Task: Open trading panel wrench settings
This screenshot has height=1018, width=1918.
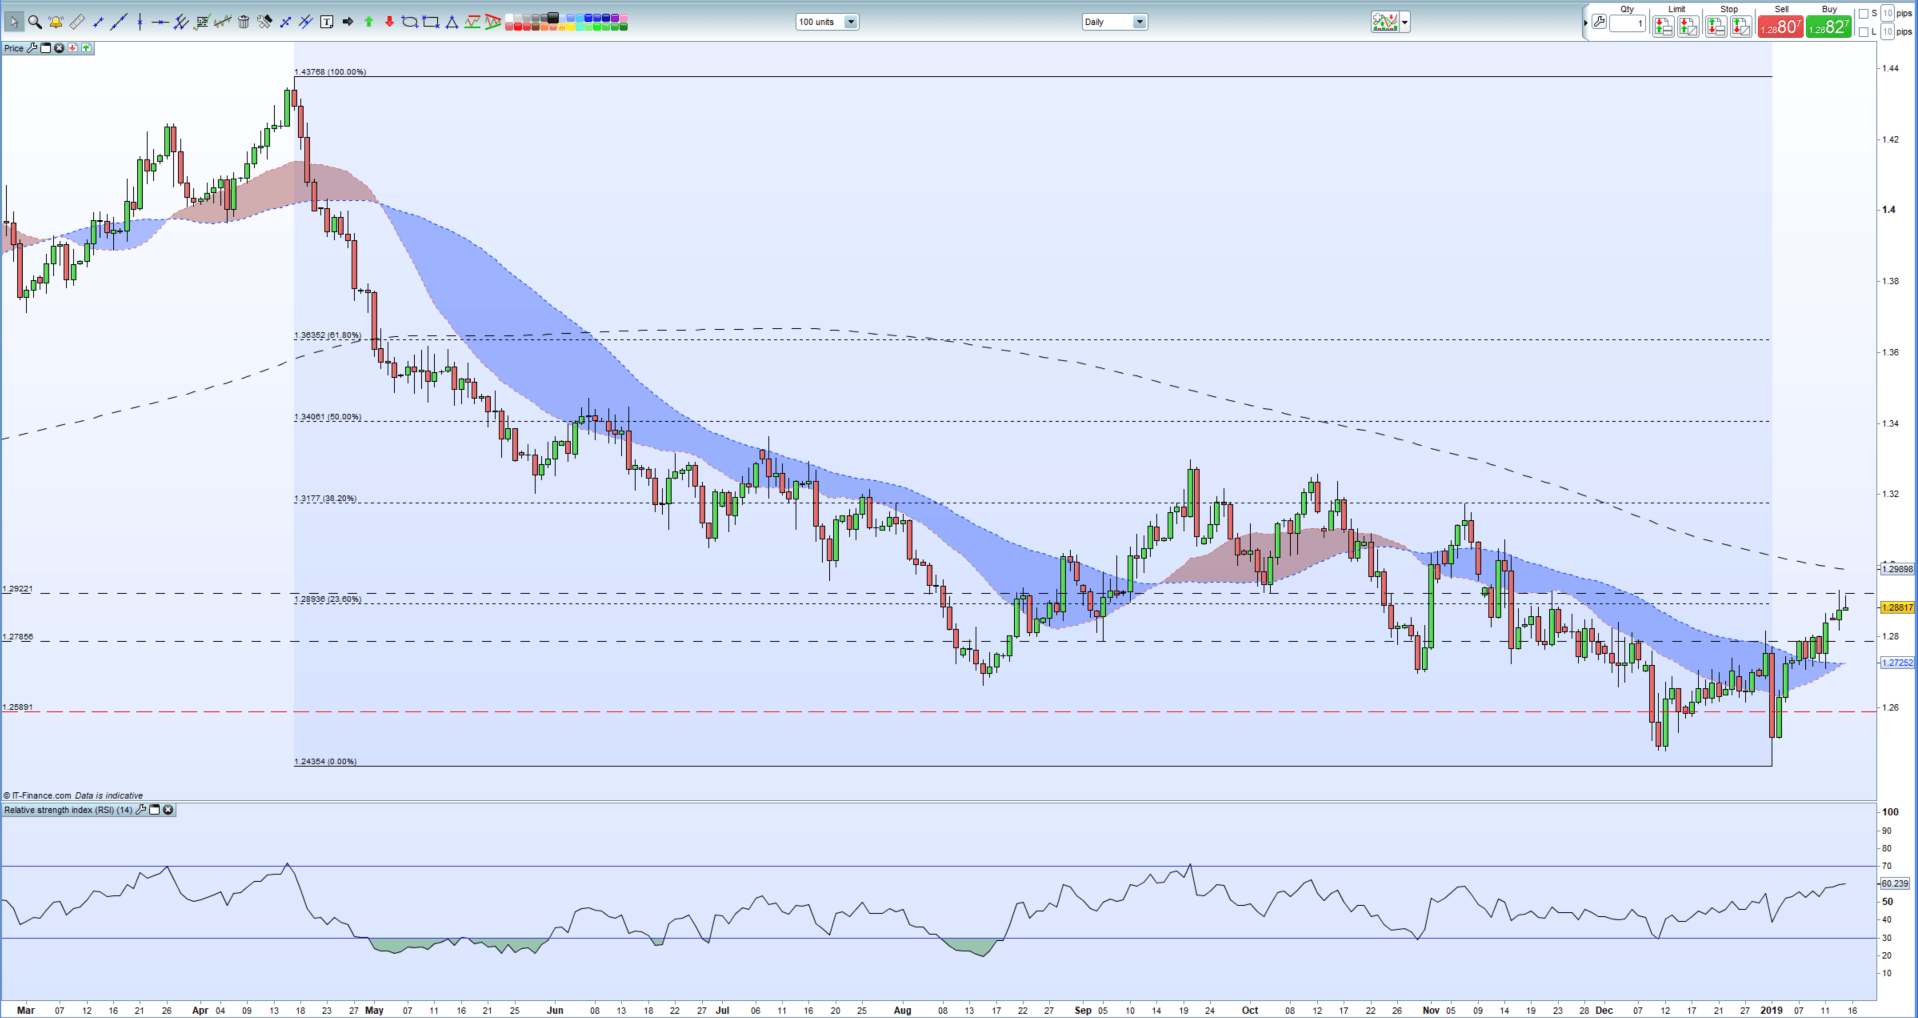Action: pos(1599,22)
